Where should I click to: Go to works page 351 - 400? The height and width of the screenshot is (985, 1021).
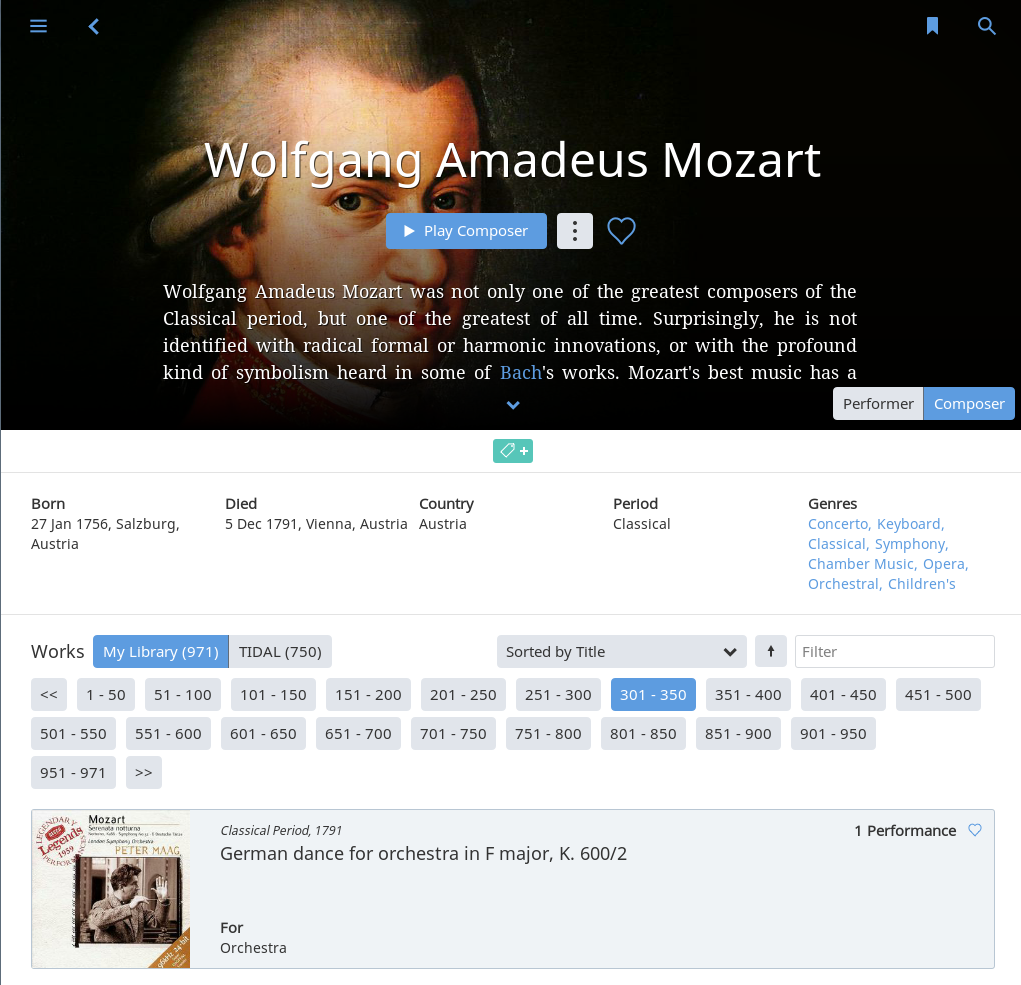click(748, 695)
